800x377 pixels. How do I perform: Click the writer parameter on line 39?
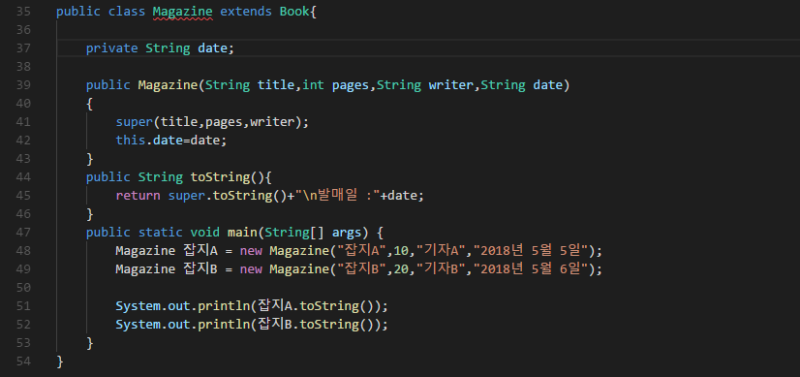pos(451,85)
